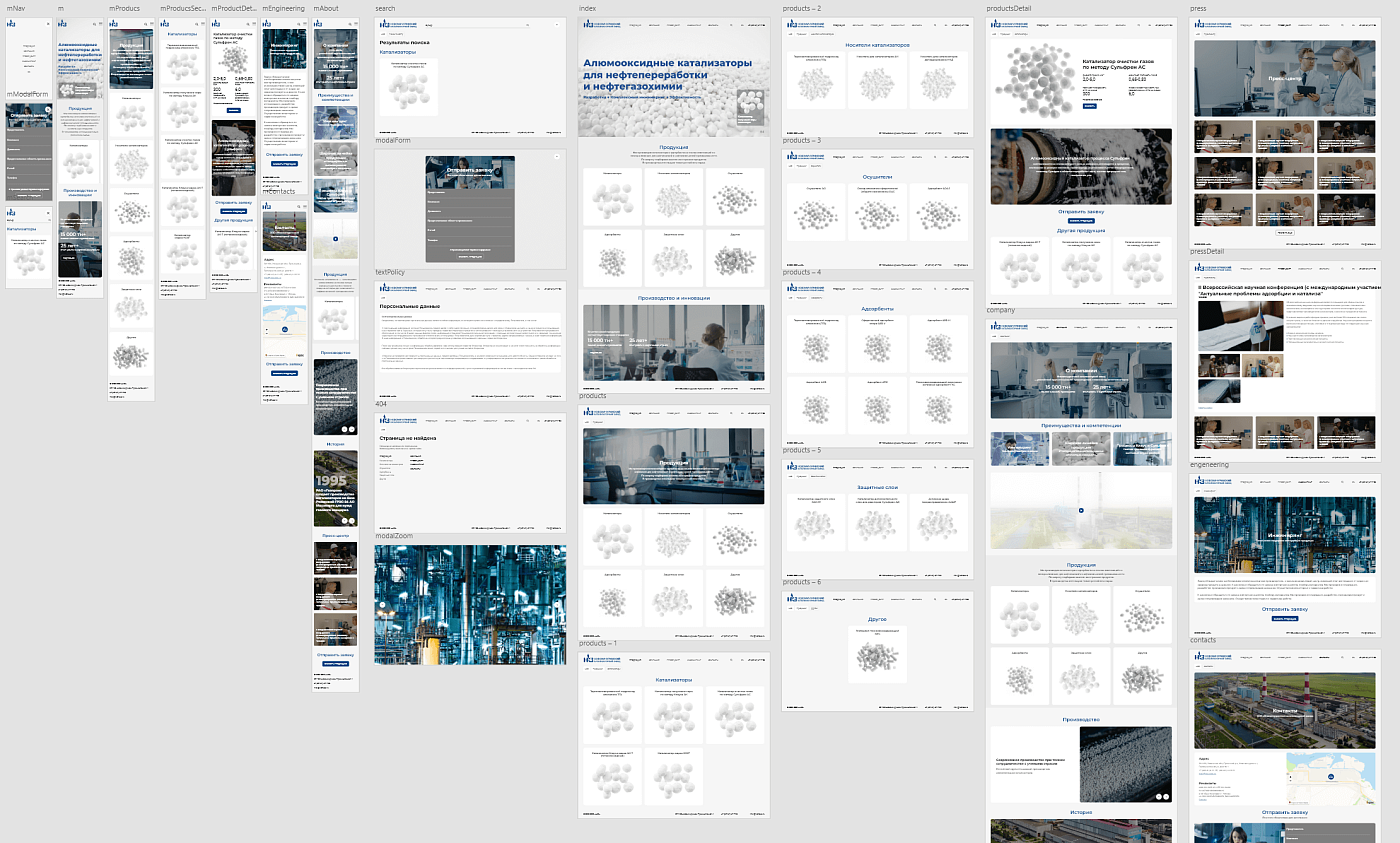Click Носители катализаторов heading in products – 2
Viewport: 1400px width, 843px height.
click(877, 45)
